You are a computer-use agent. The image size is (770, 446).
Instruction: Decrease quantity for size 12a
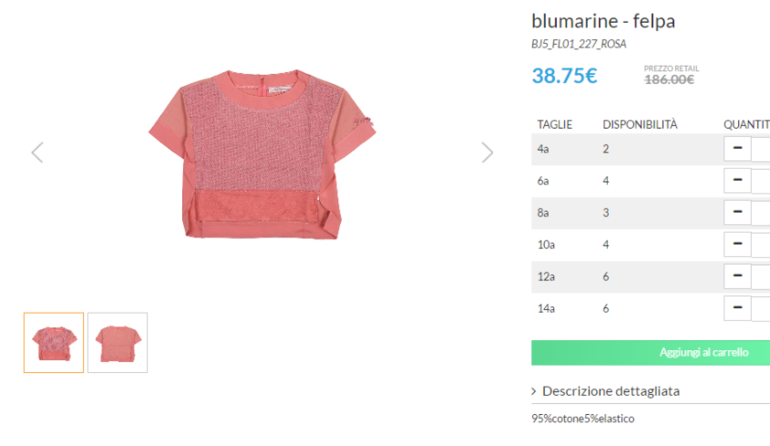(736, 277)
